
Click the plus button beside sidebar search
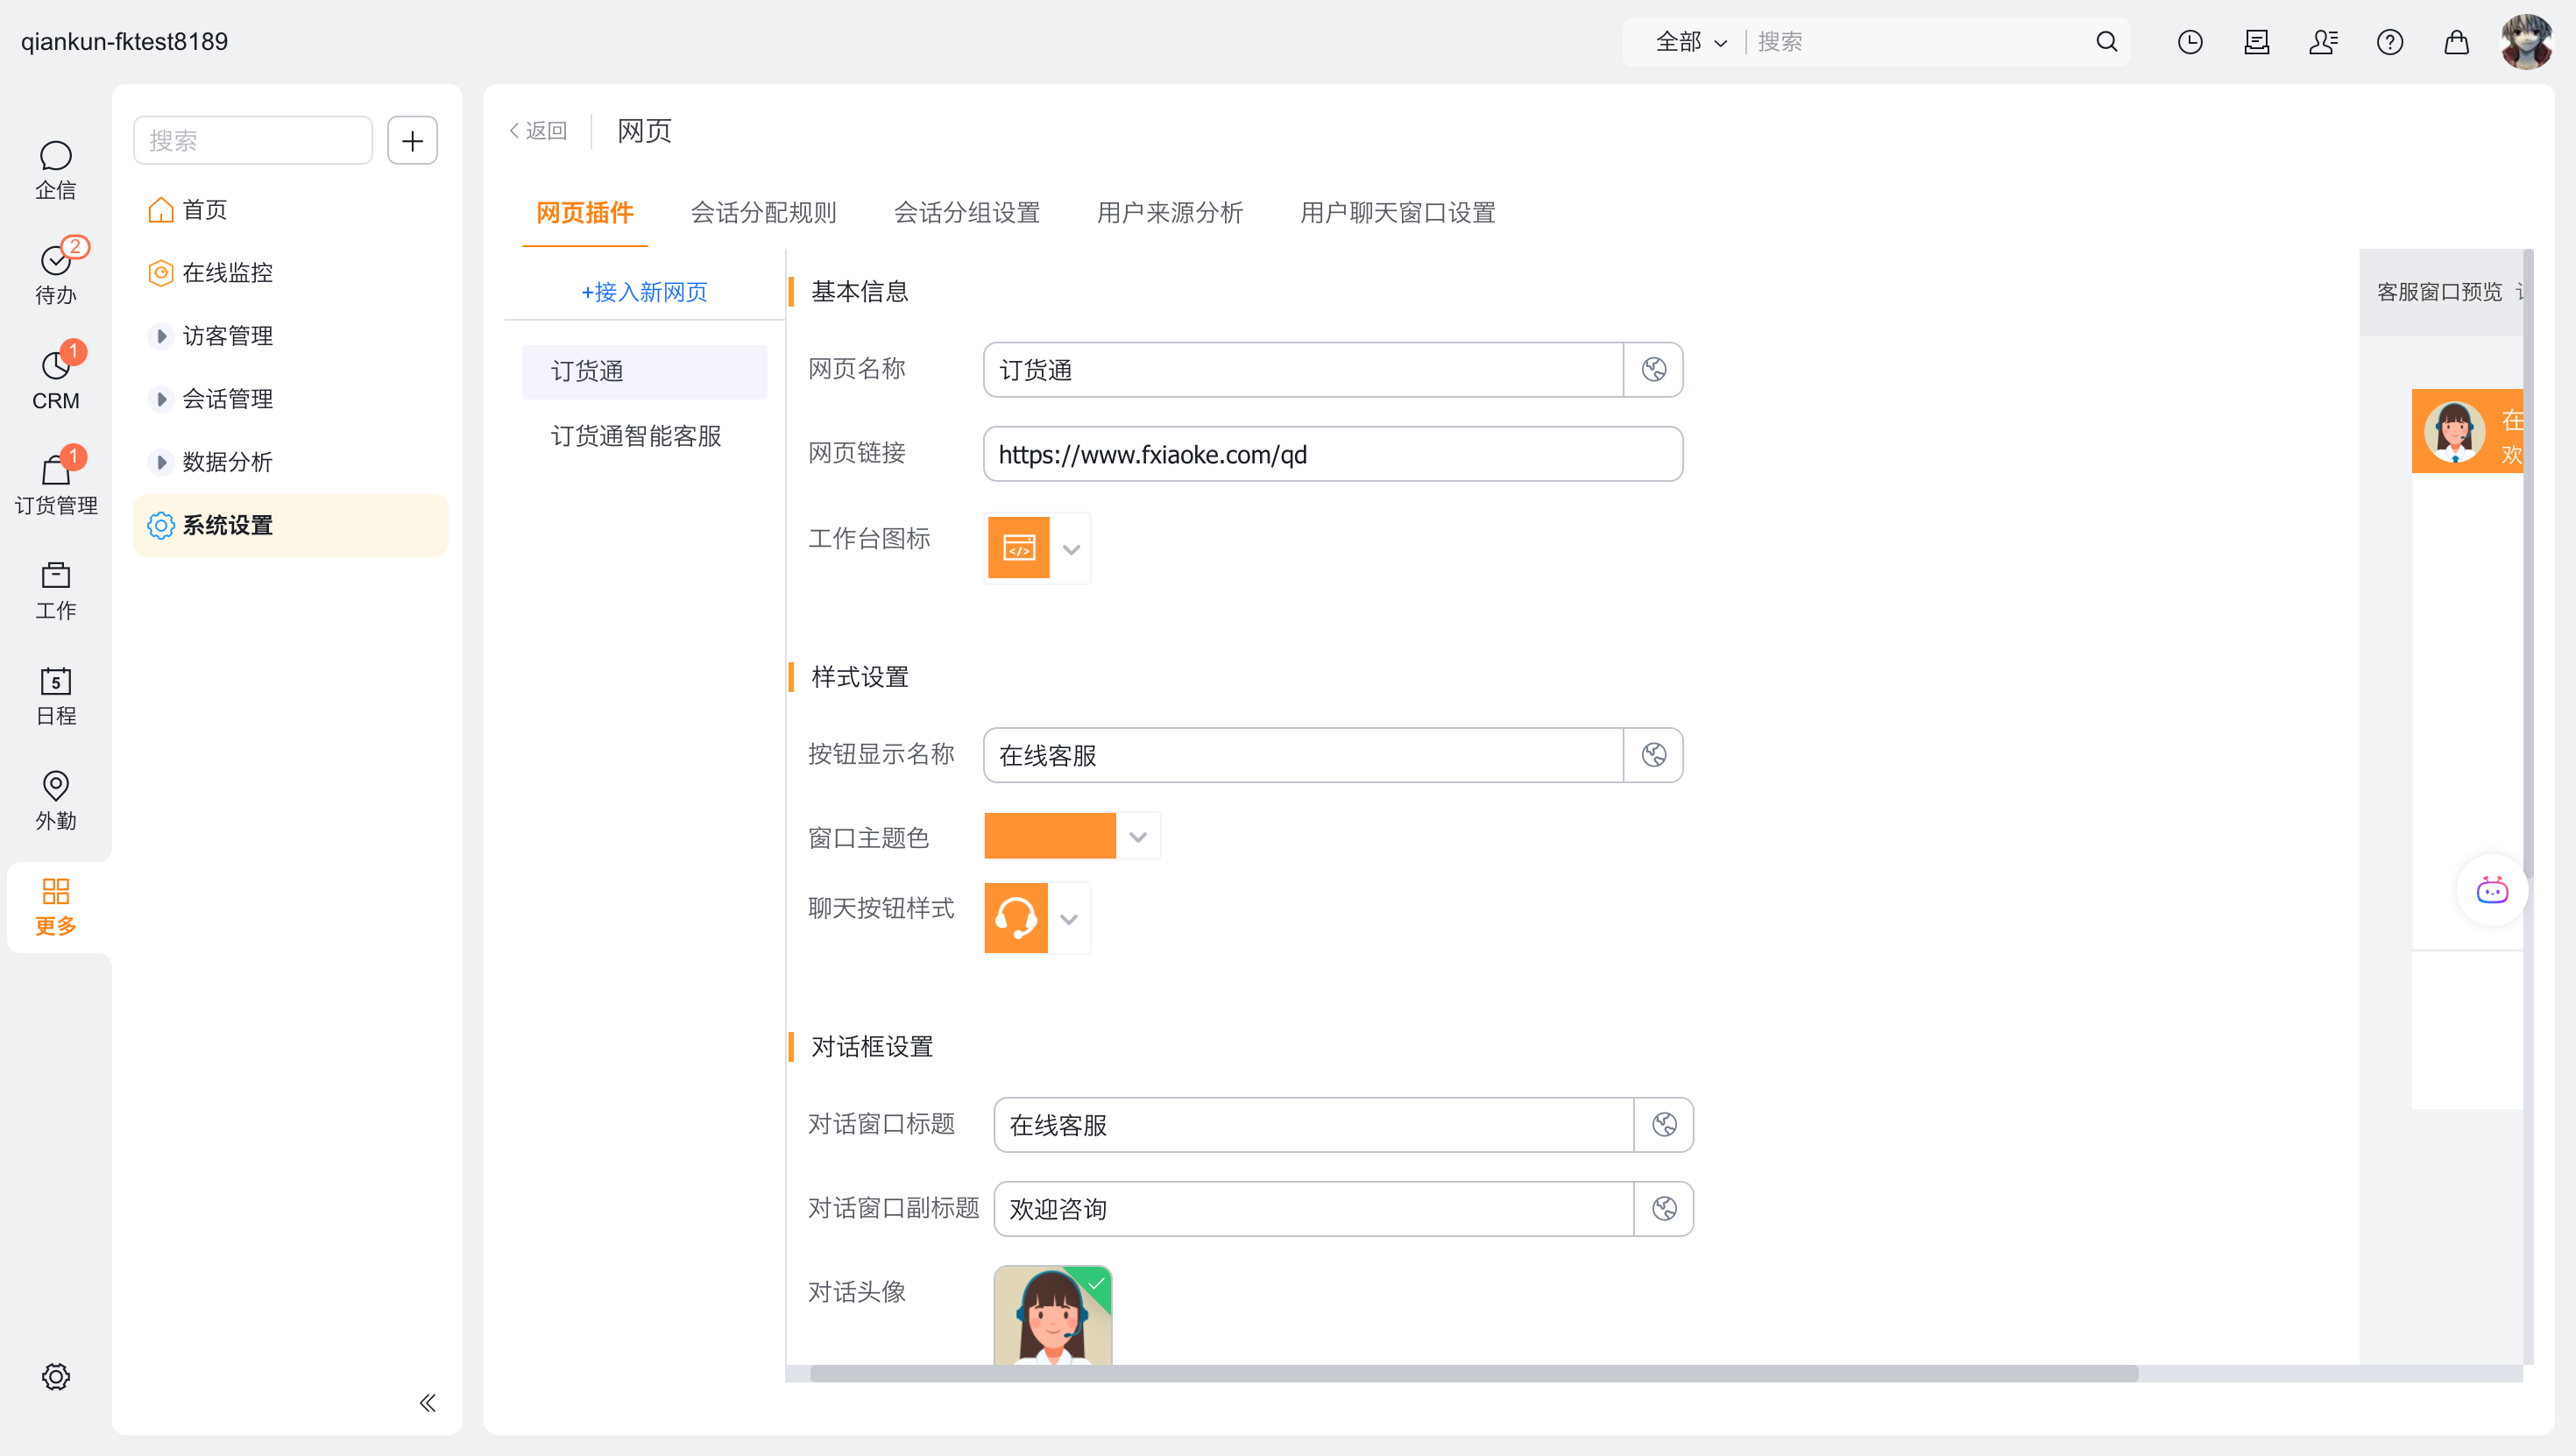coord(412,141)
